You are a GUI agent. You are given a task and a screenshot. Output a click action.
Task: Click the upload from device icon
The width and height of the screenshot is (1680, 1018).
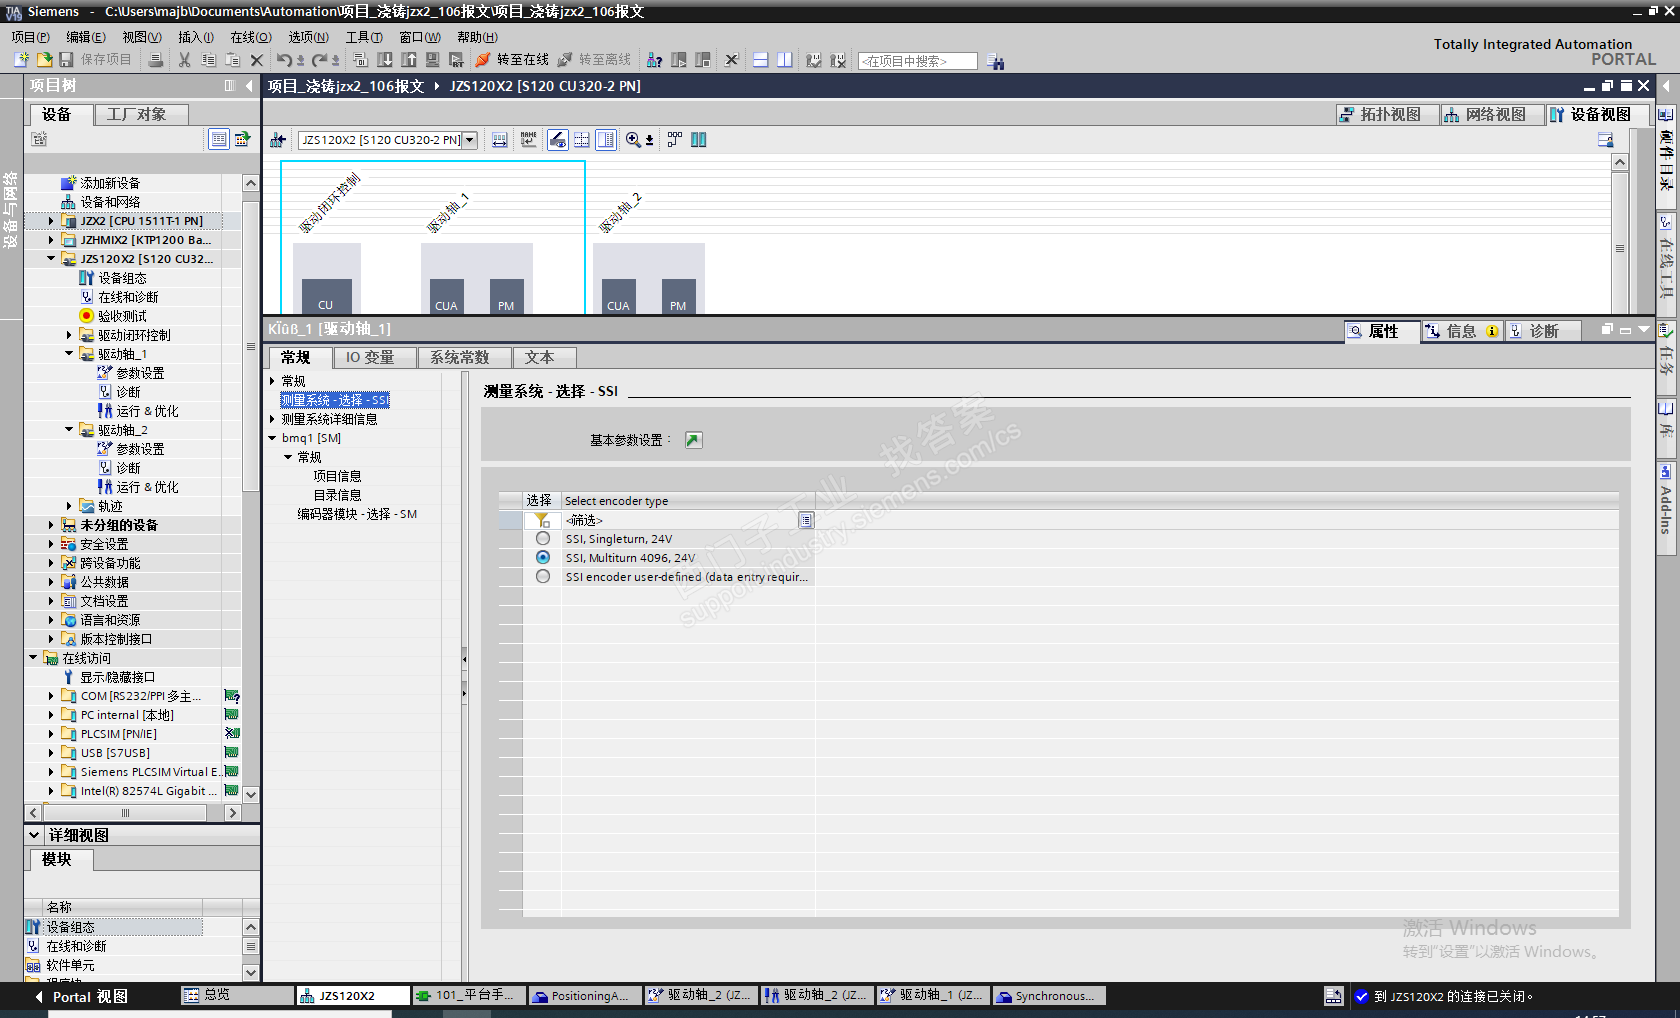[x=409, y=60]
